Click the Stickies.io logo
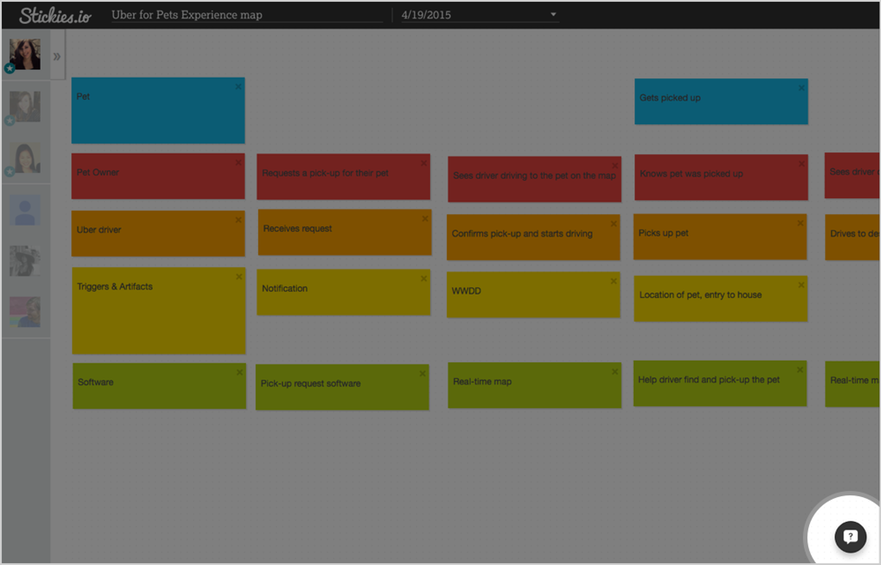This screenshot has height=565, width=881. point(55,15)
